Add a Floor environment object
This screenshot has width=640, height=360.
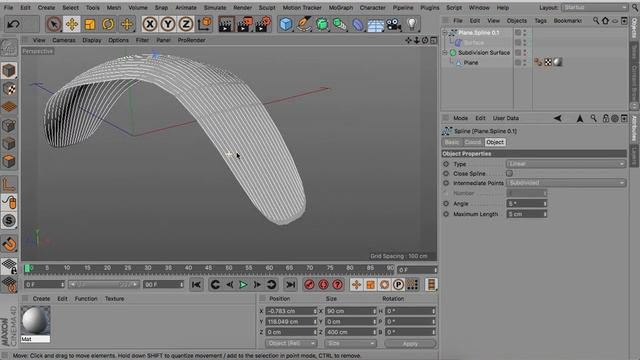click(x=376, y=24)
